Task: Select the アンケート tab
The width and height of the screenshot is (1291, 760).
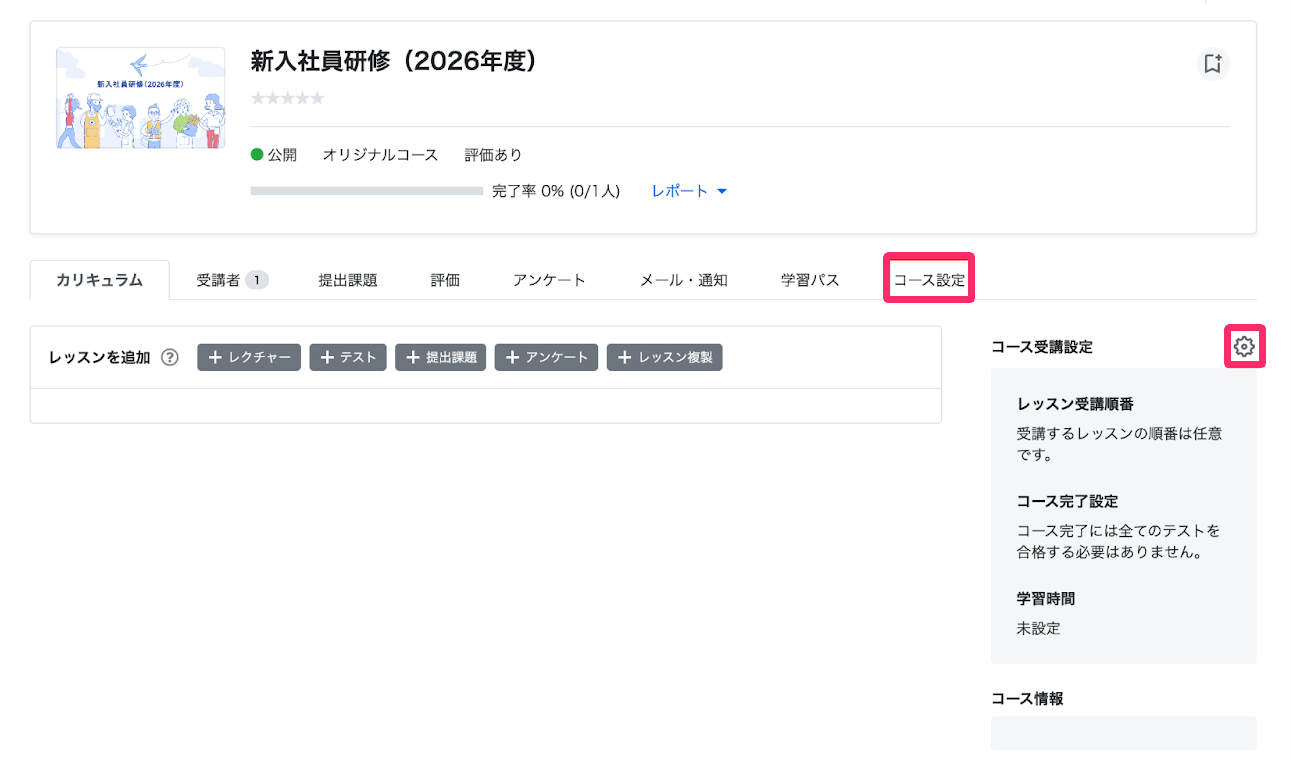Action: [x=549, y=280]
